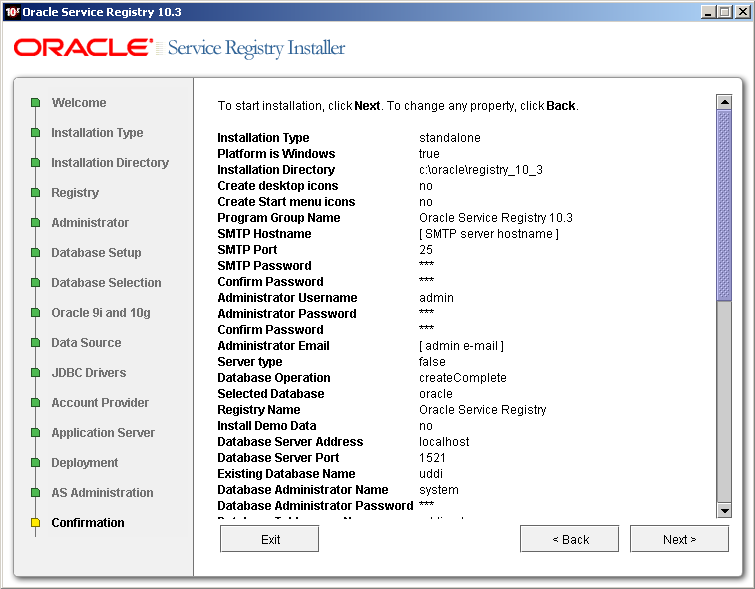755x589 pixels.
Task: Click the scrollbar down arrow
Action: pos(724,510)
